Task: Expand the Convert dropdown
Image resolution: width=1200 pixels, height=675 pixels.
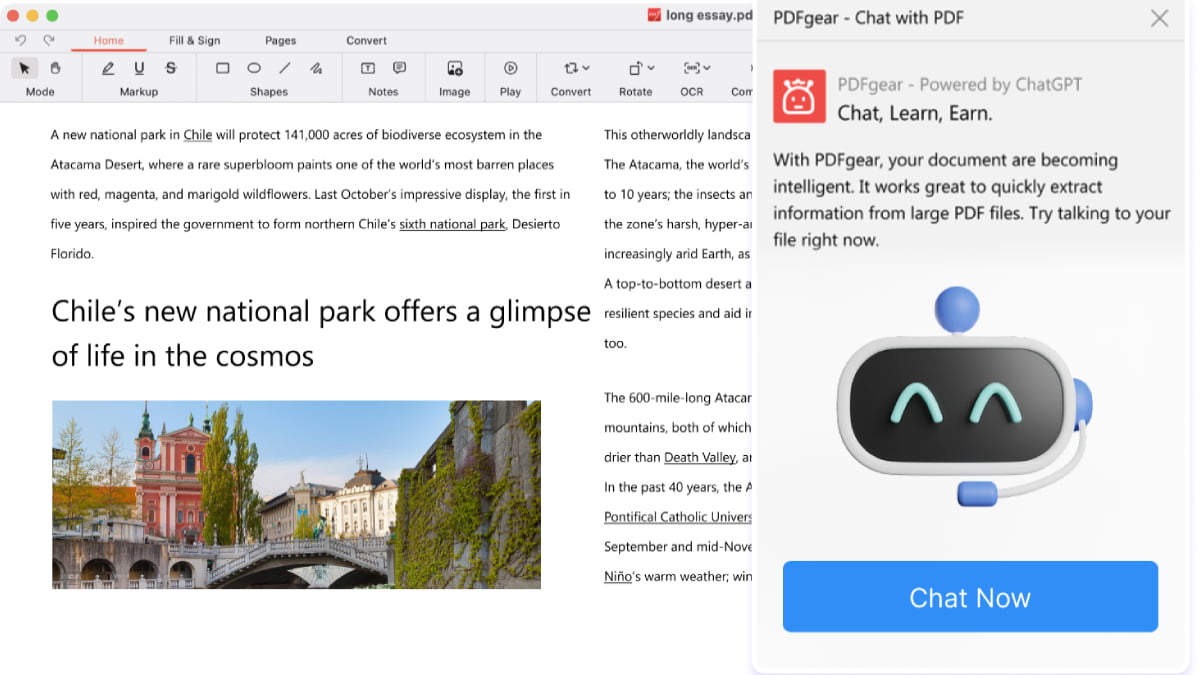Action: point(576,68)
